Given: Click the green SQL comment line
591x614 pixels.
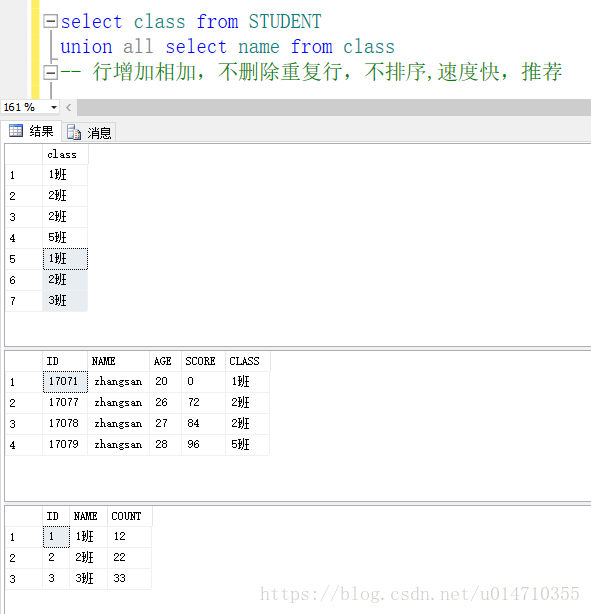Looking at the screenshot, I should (x=311, y=72).
